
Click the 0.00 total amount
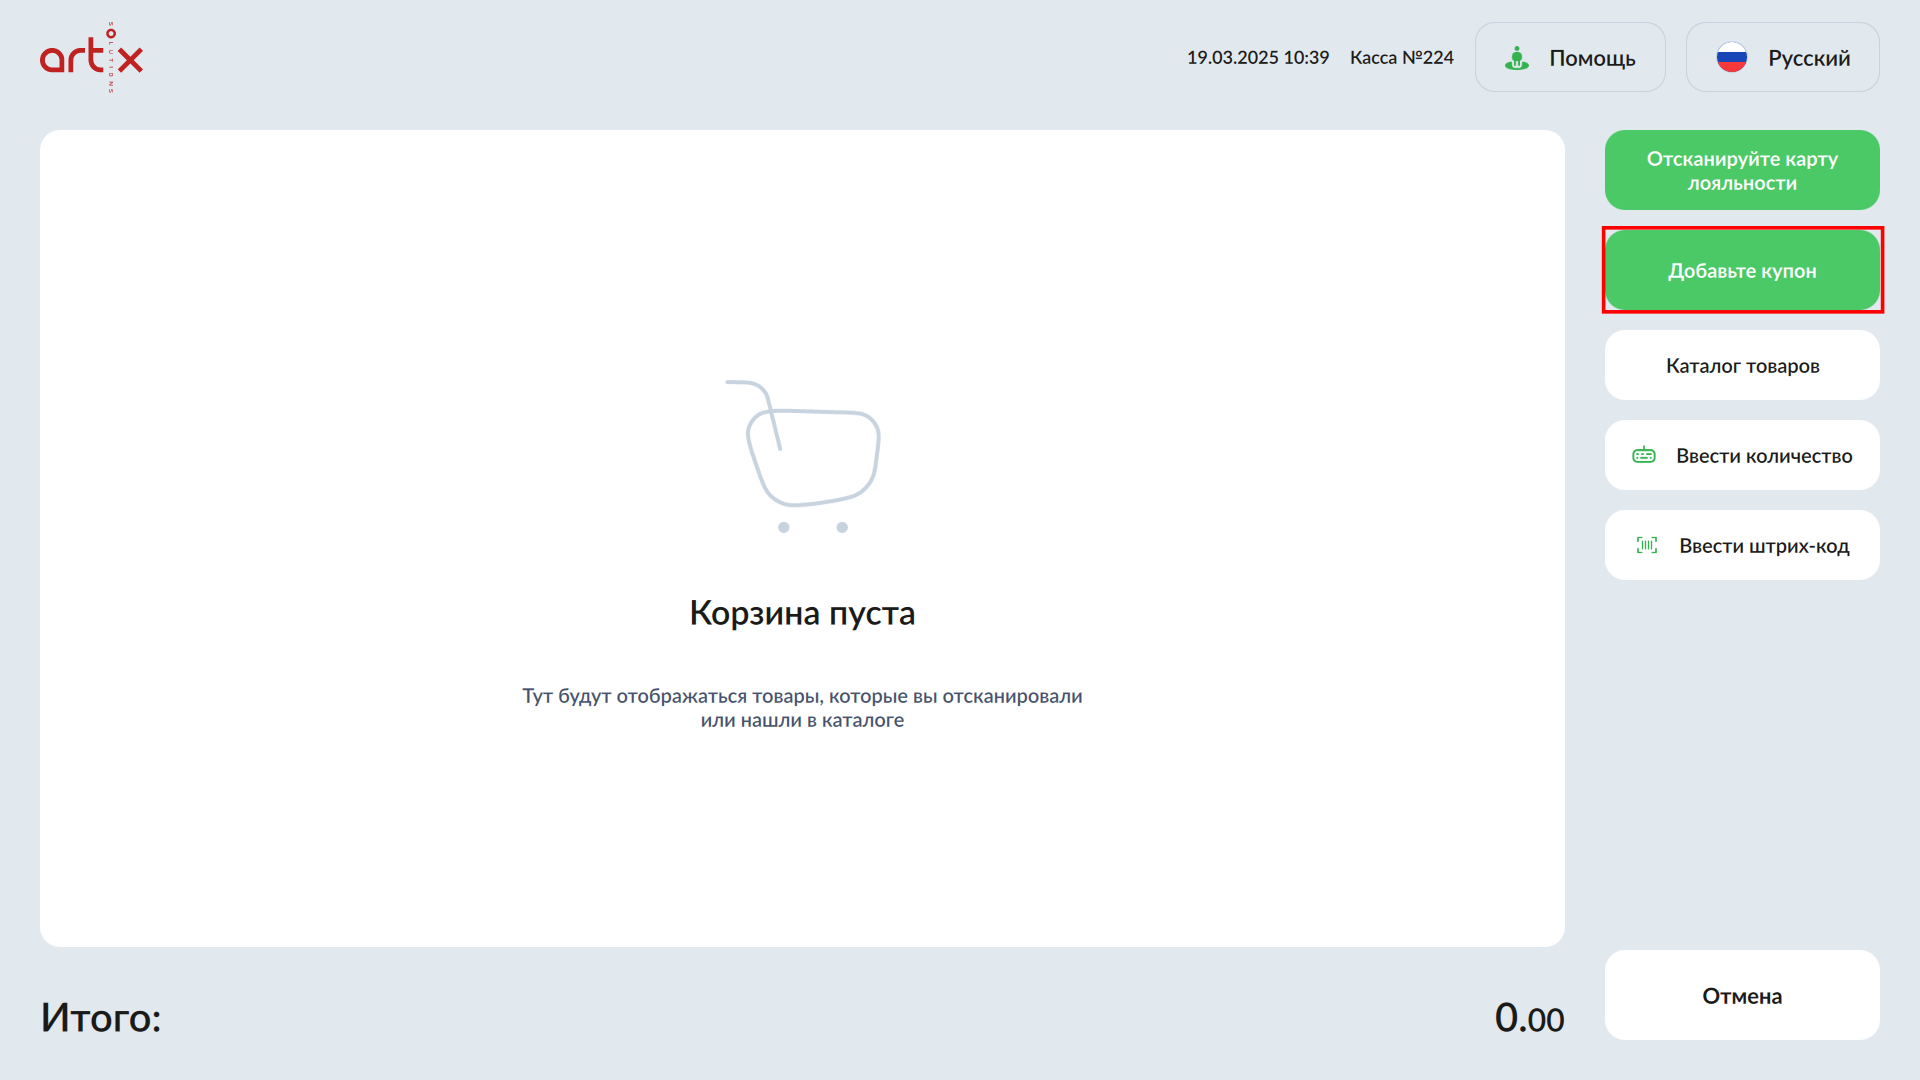point(1529,1018)
